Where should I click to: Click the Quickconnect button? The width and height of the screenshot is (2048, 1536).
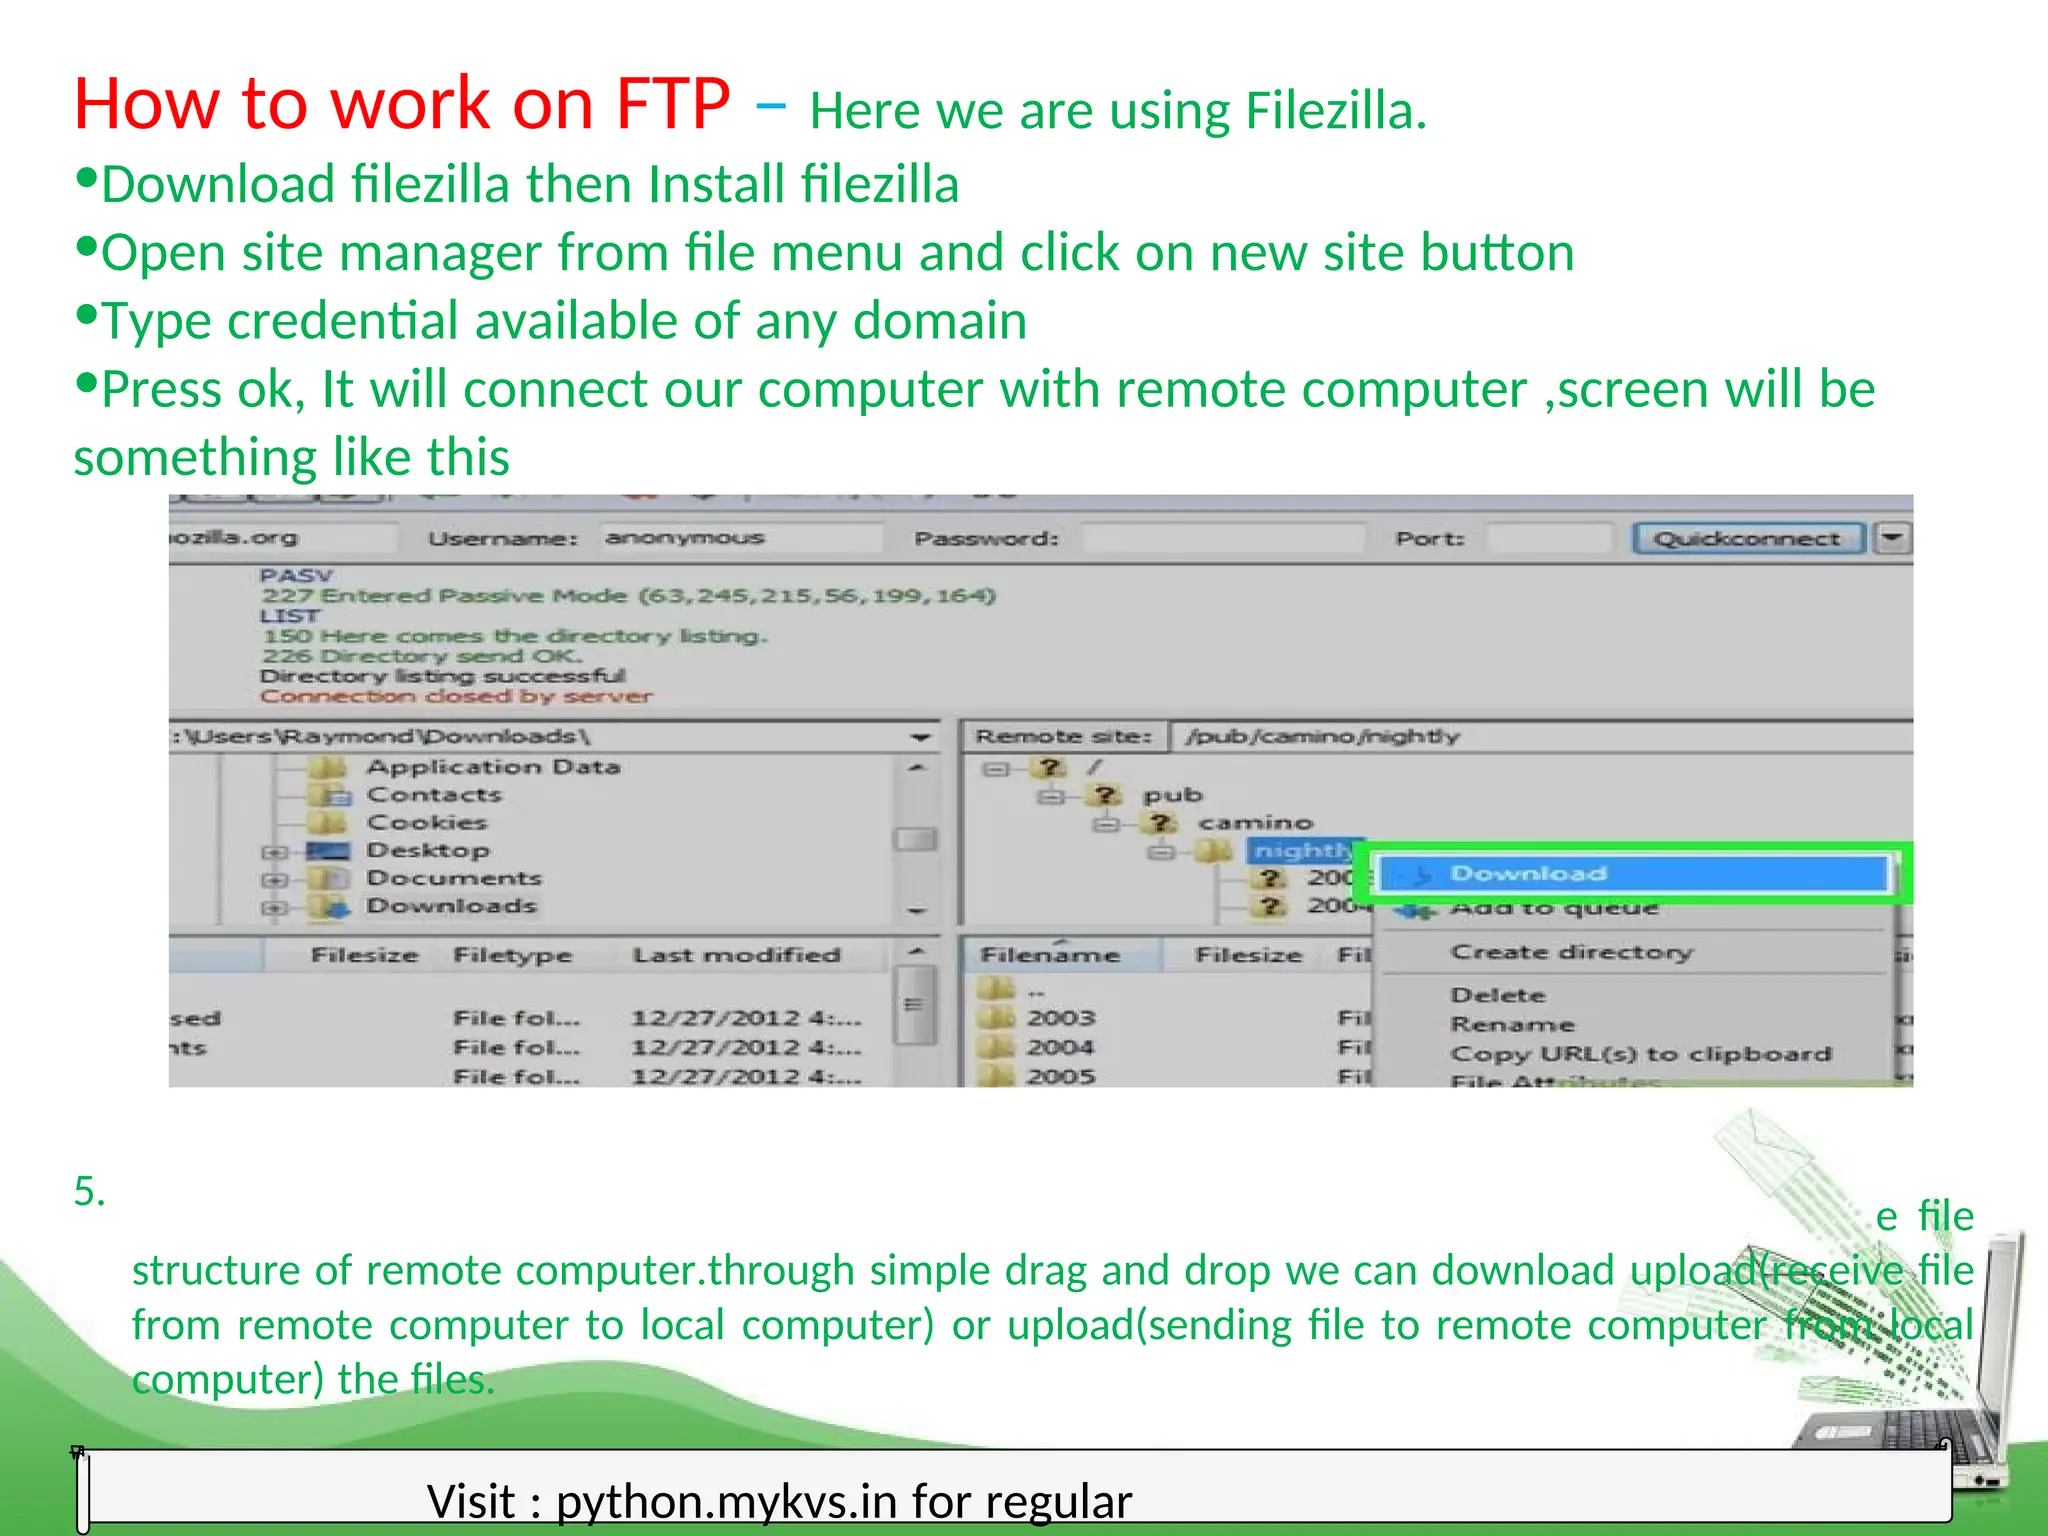(1748, 539)
